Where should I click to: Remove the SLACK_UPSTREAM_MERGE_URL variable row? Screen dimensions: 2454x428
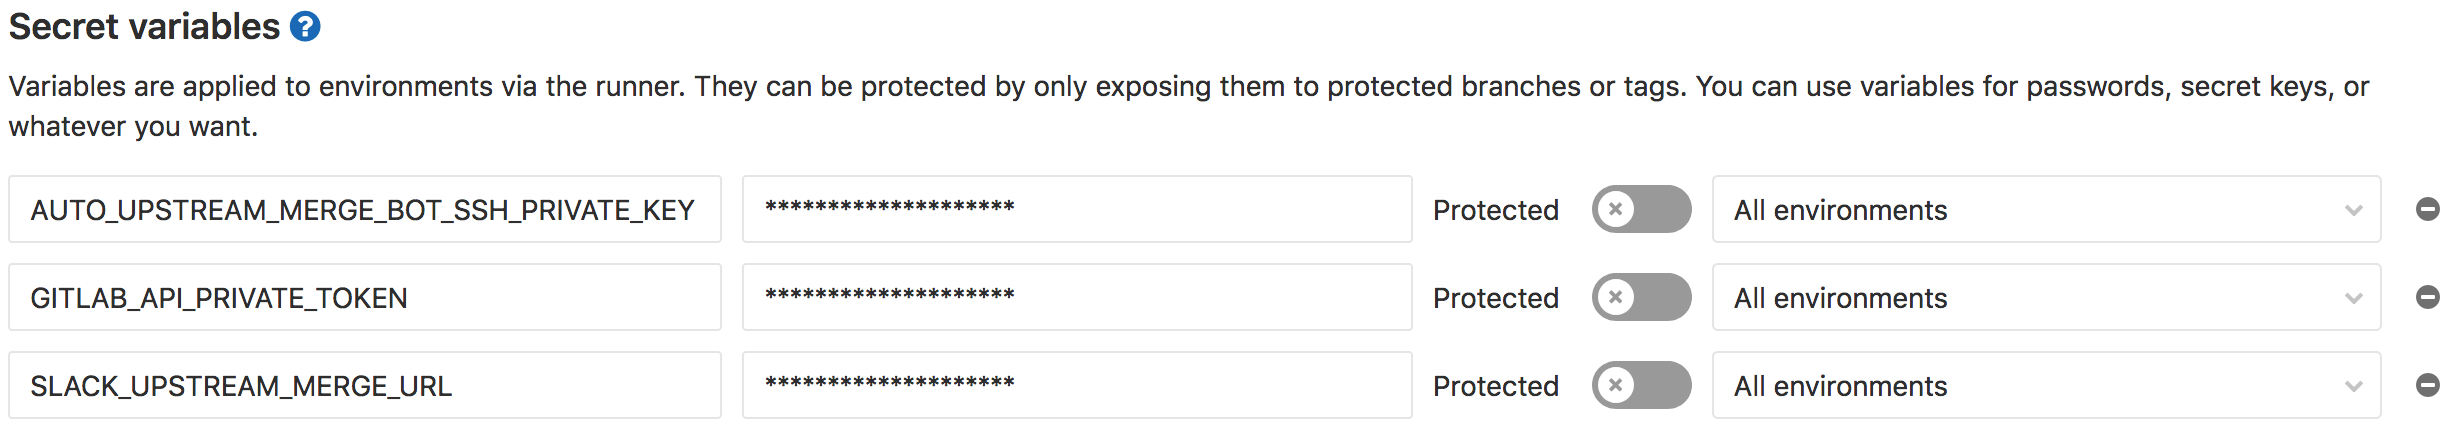(2428, 385)
